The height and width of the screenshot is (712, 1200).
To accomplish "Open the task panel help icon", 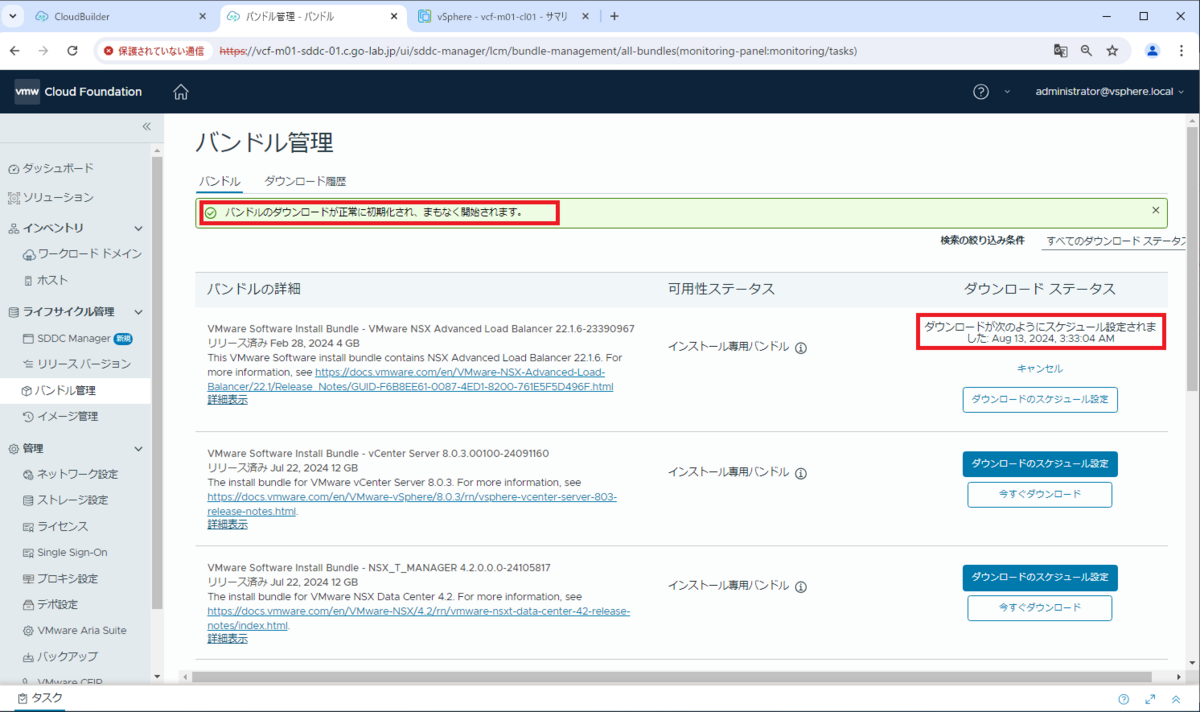I will point(1124,699).
